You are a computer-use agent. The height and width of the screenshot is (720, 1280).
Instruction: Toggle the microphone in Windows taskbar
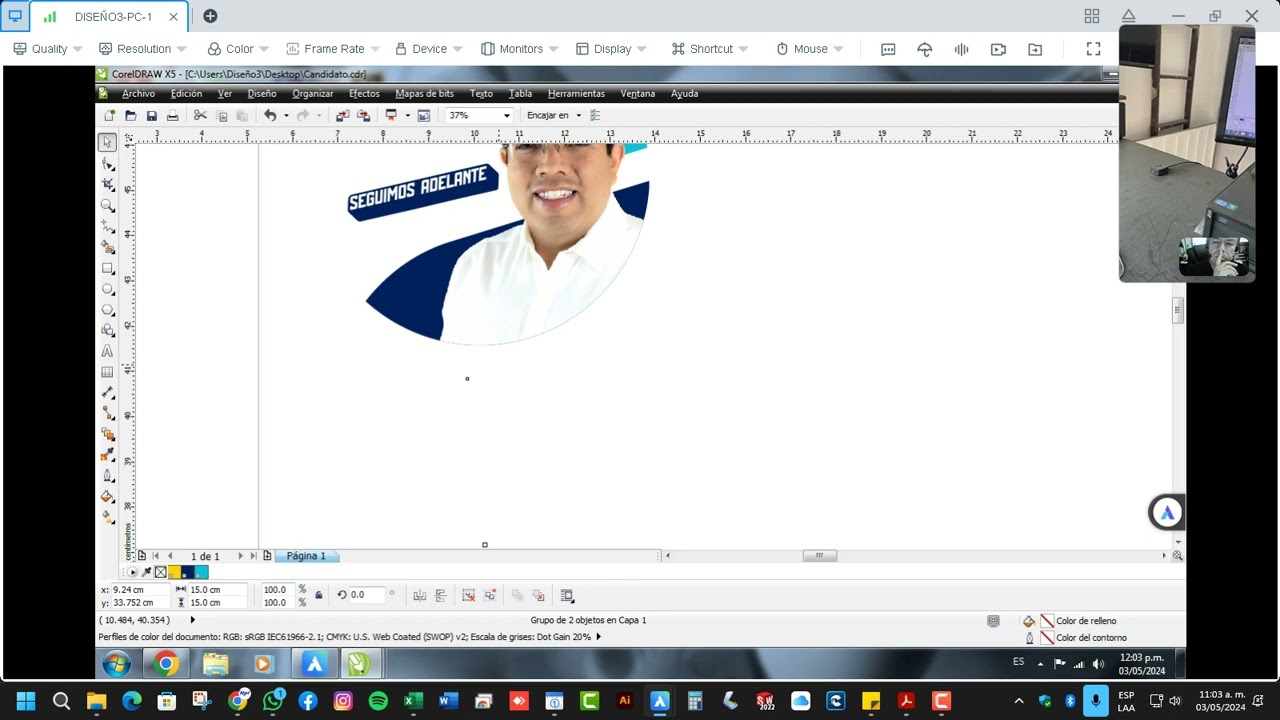(x=1097, y=701)
